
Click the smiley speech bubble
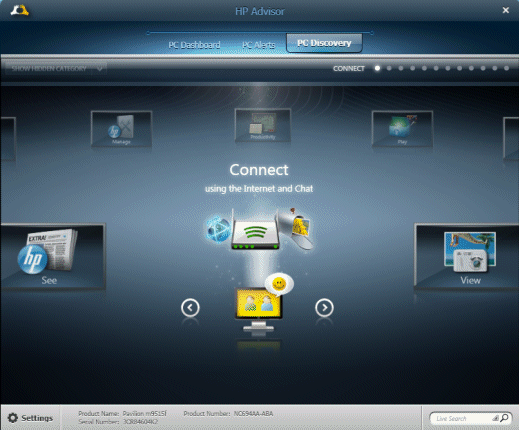279,284
